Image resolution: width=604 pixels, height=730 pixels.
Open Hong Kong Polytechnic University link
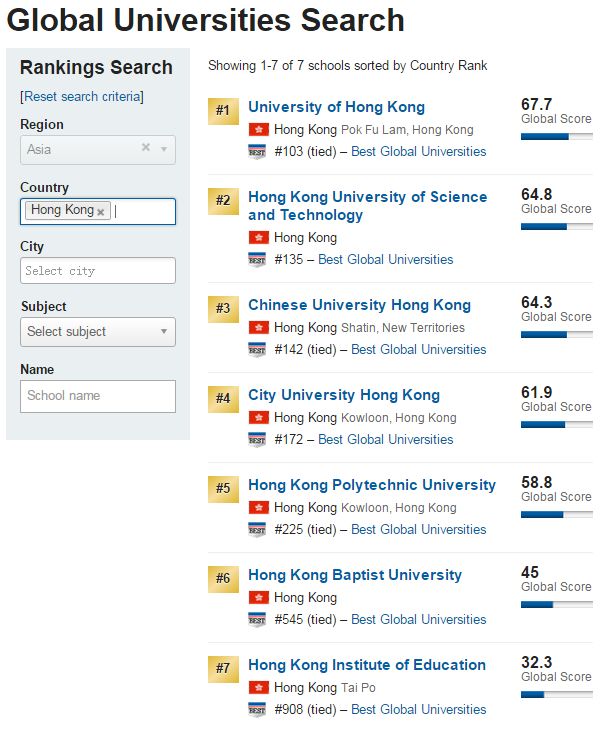(372, 485)
